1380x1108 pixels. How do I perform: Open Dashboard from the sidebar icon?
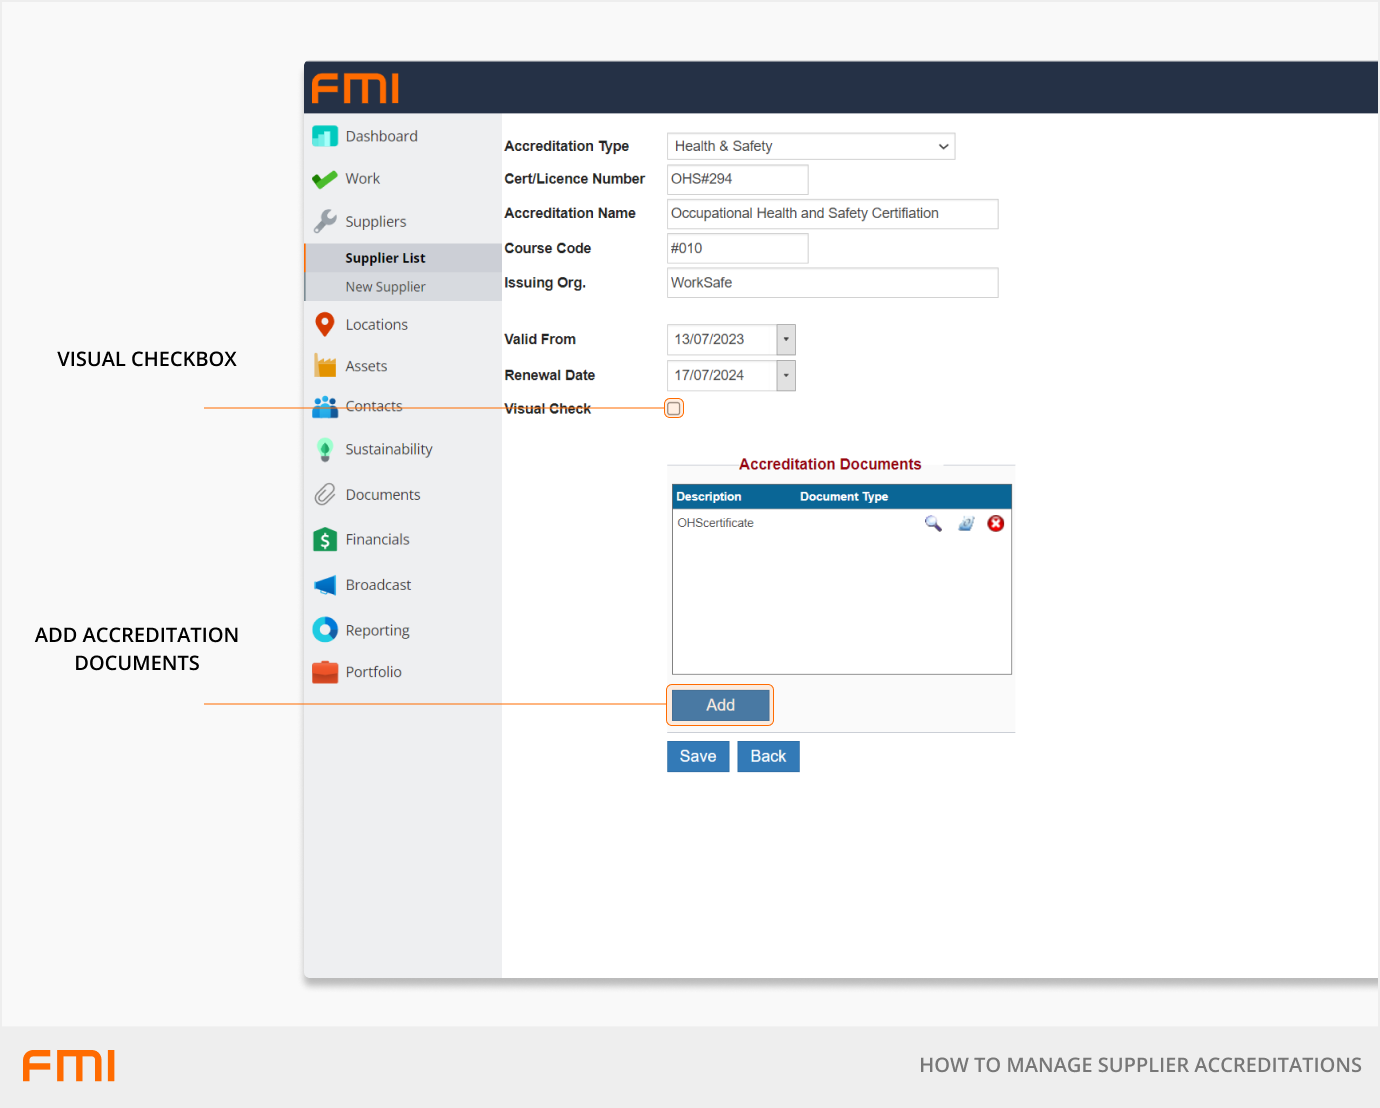(325, 136)
